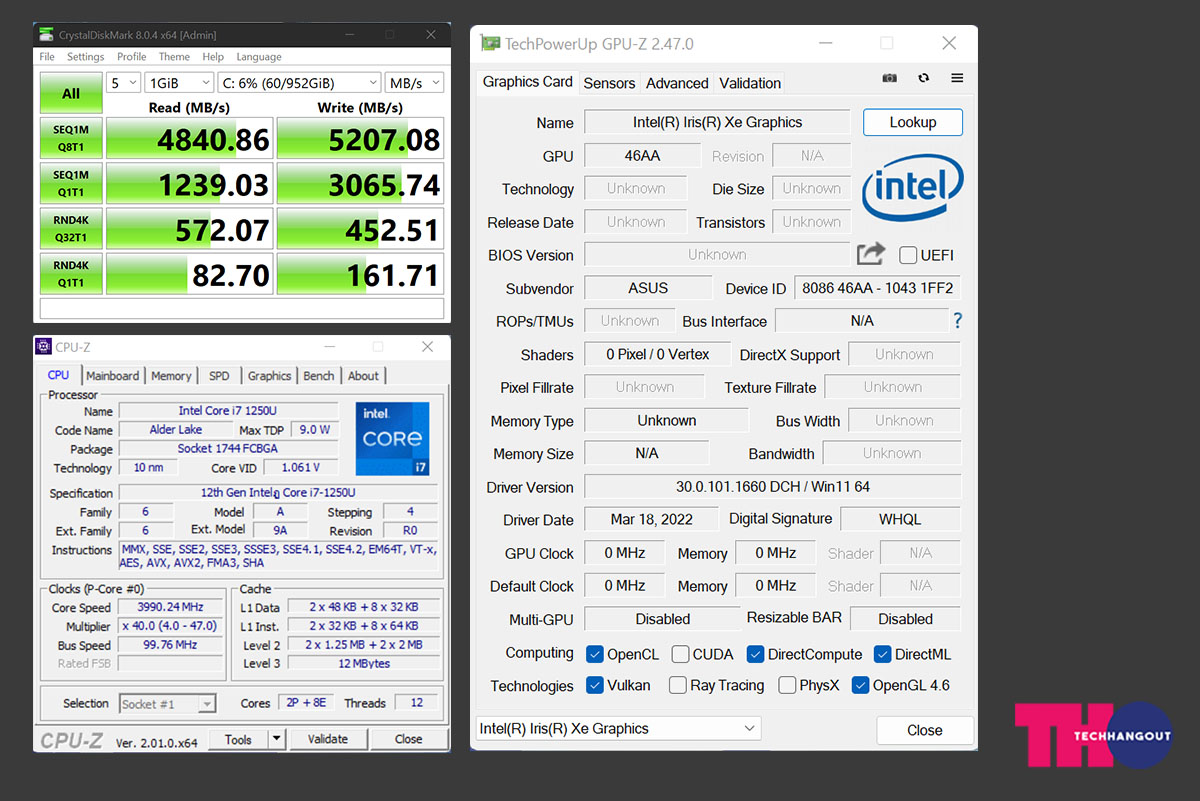Run all tests with the All button
Viewport: 1200px width, 801px height.
pyautogui.click(x=71, y=93)
